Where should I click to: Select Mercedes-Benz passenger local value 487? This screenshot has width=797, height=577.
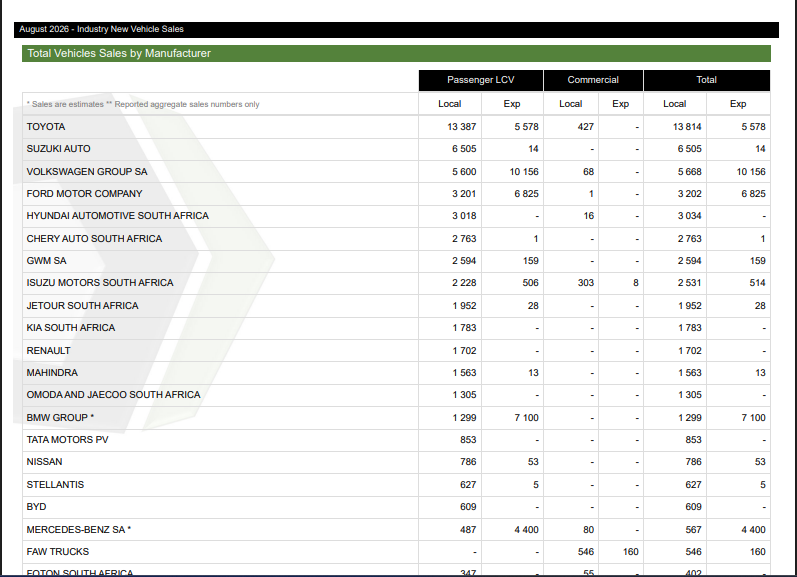tap(468, 530)
